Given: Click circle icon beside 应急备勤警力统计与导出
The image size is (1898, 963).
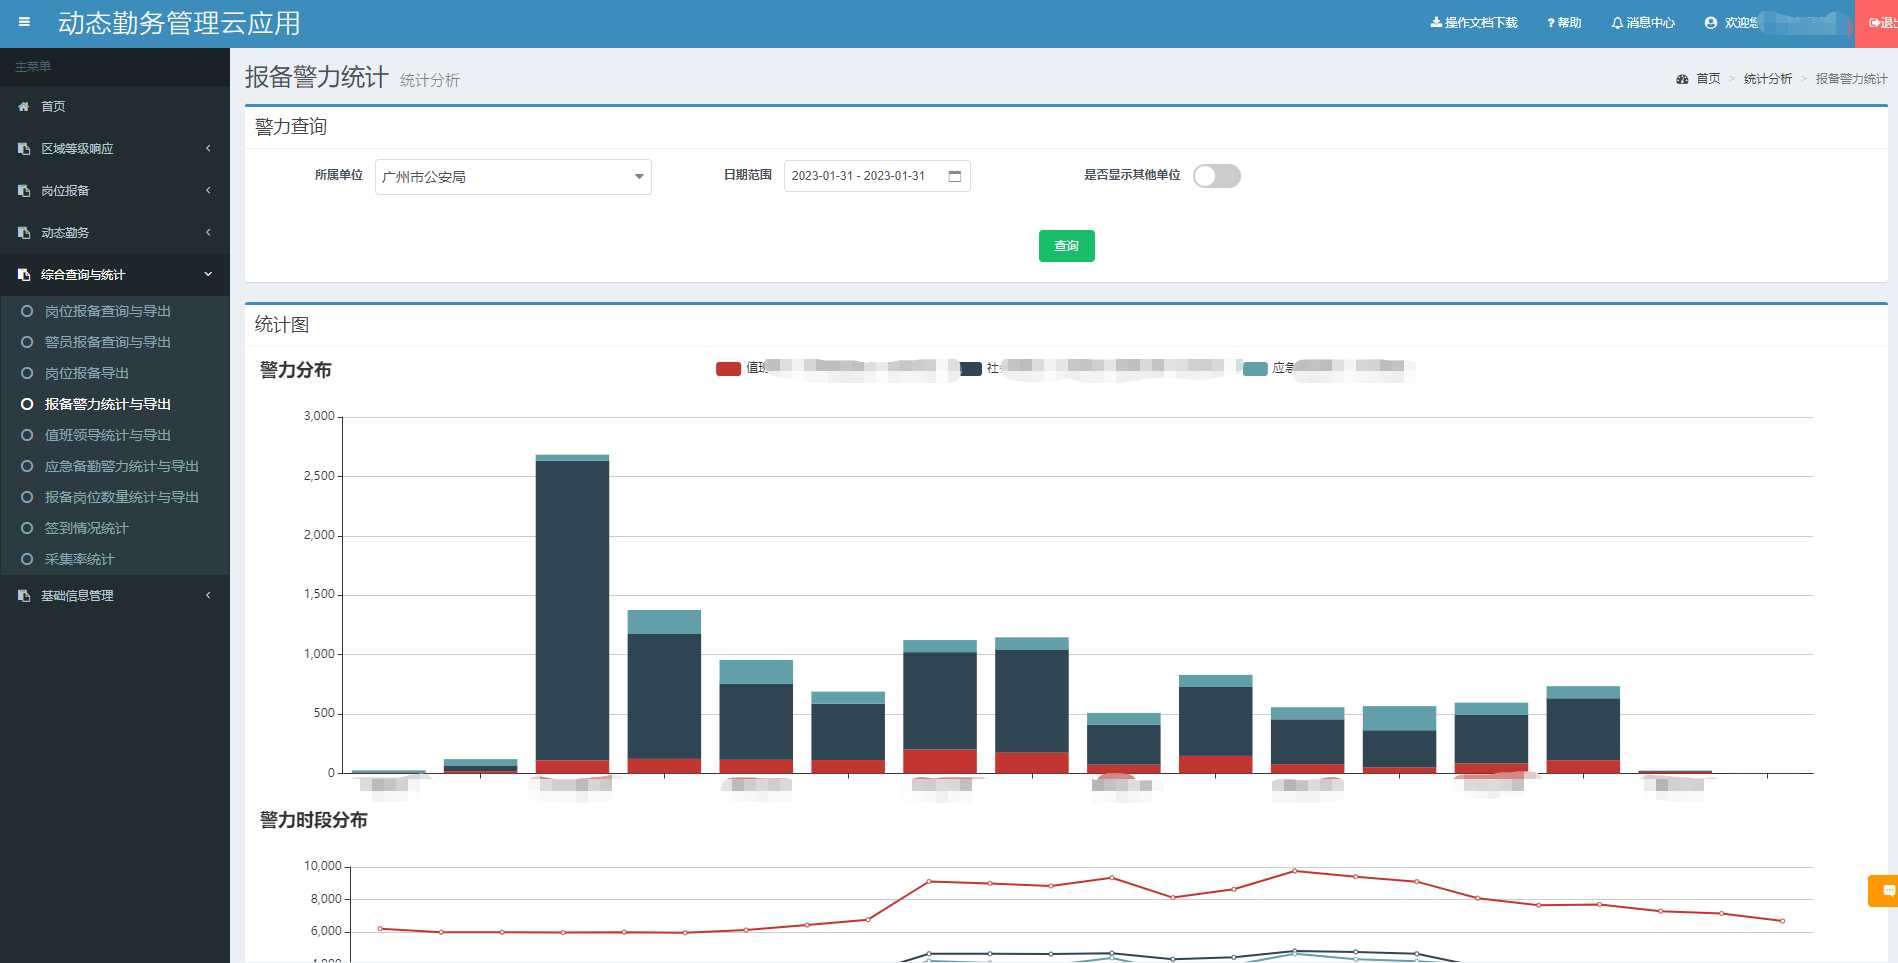Looking at the screenshot, I should click(x=27, y=466).
